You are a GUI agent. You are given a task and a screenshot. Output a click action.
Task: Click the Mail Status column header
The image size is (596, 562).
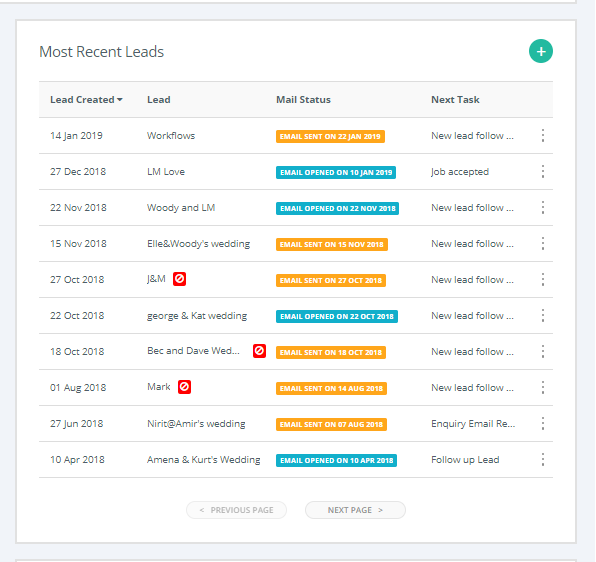click(x=303, y=100)
